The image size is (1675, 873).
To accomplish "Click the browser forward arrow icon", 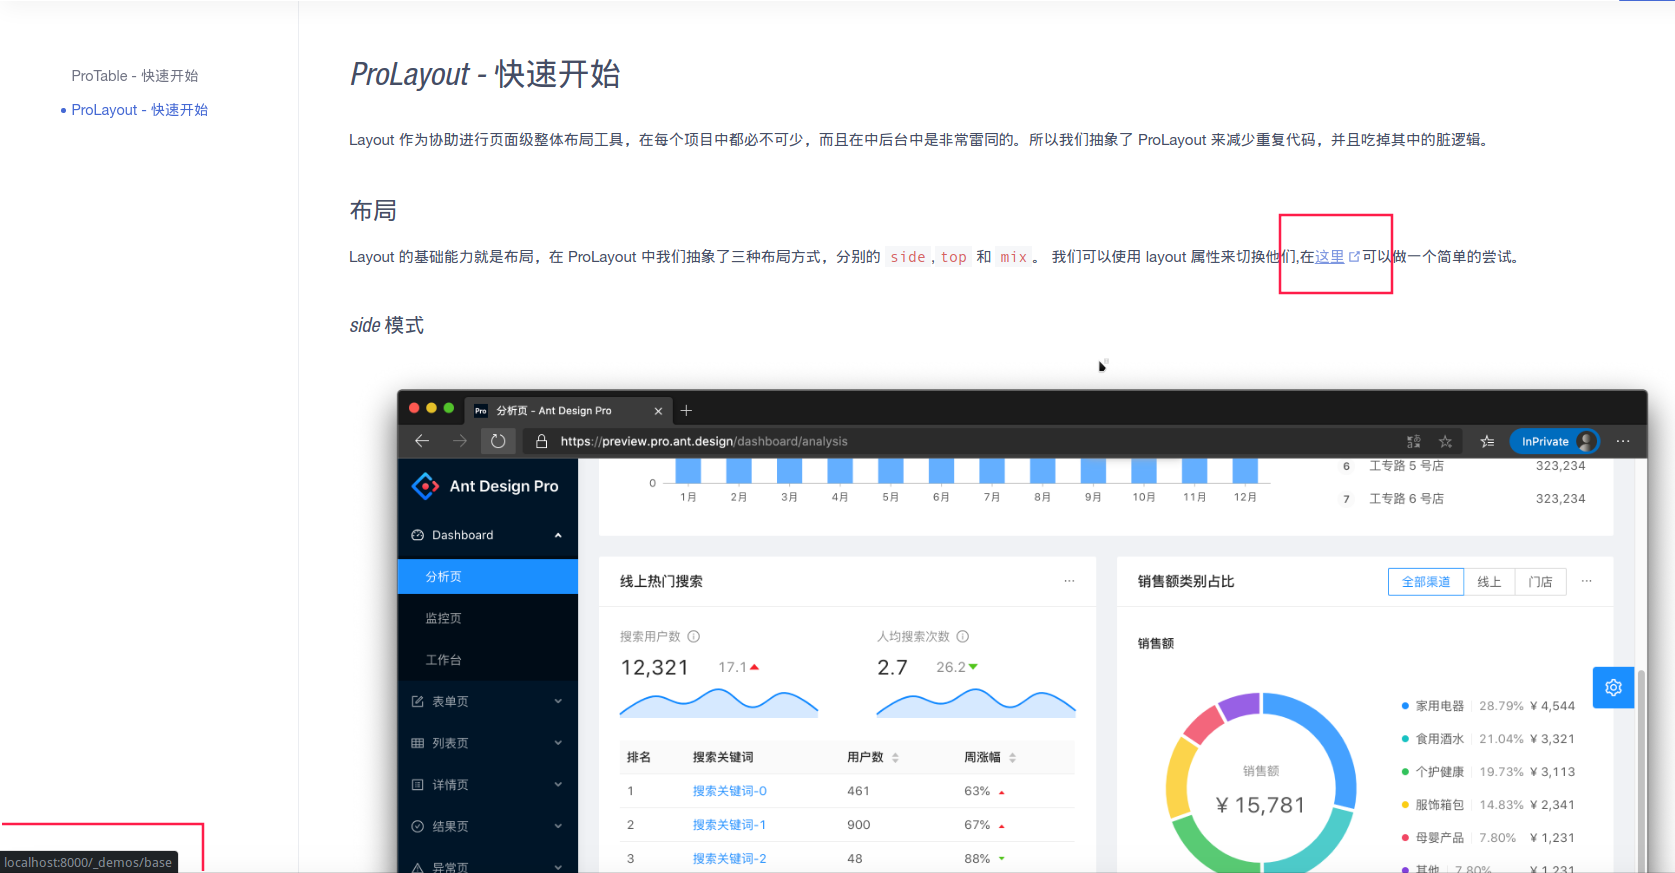I will coord(460,441).
